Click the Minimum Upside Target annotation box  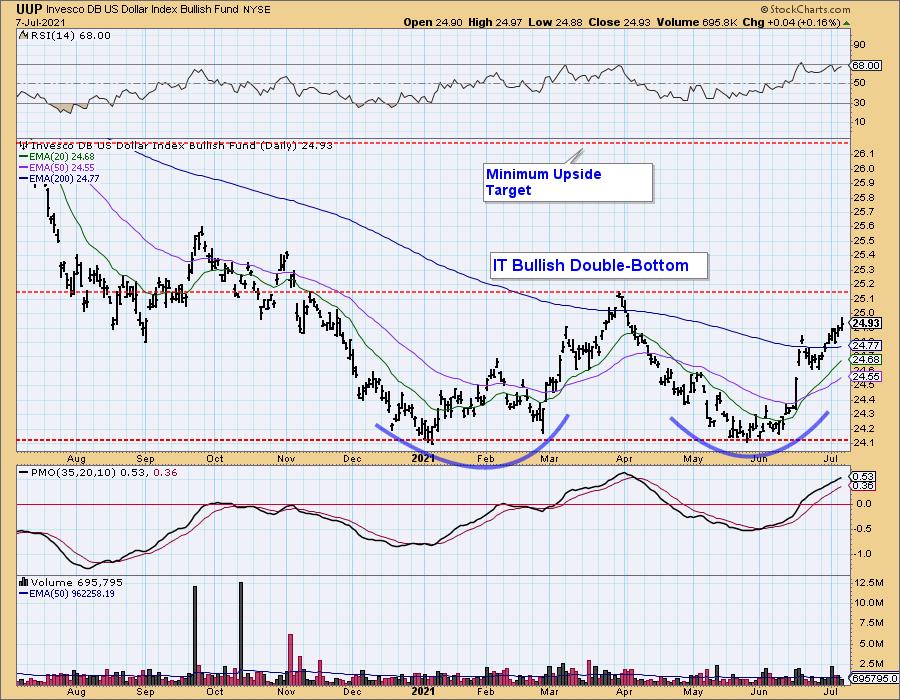pos(568,182)
